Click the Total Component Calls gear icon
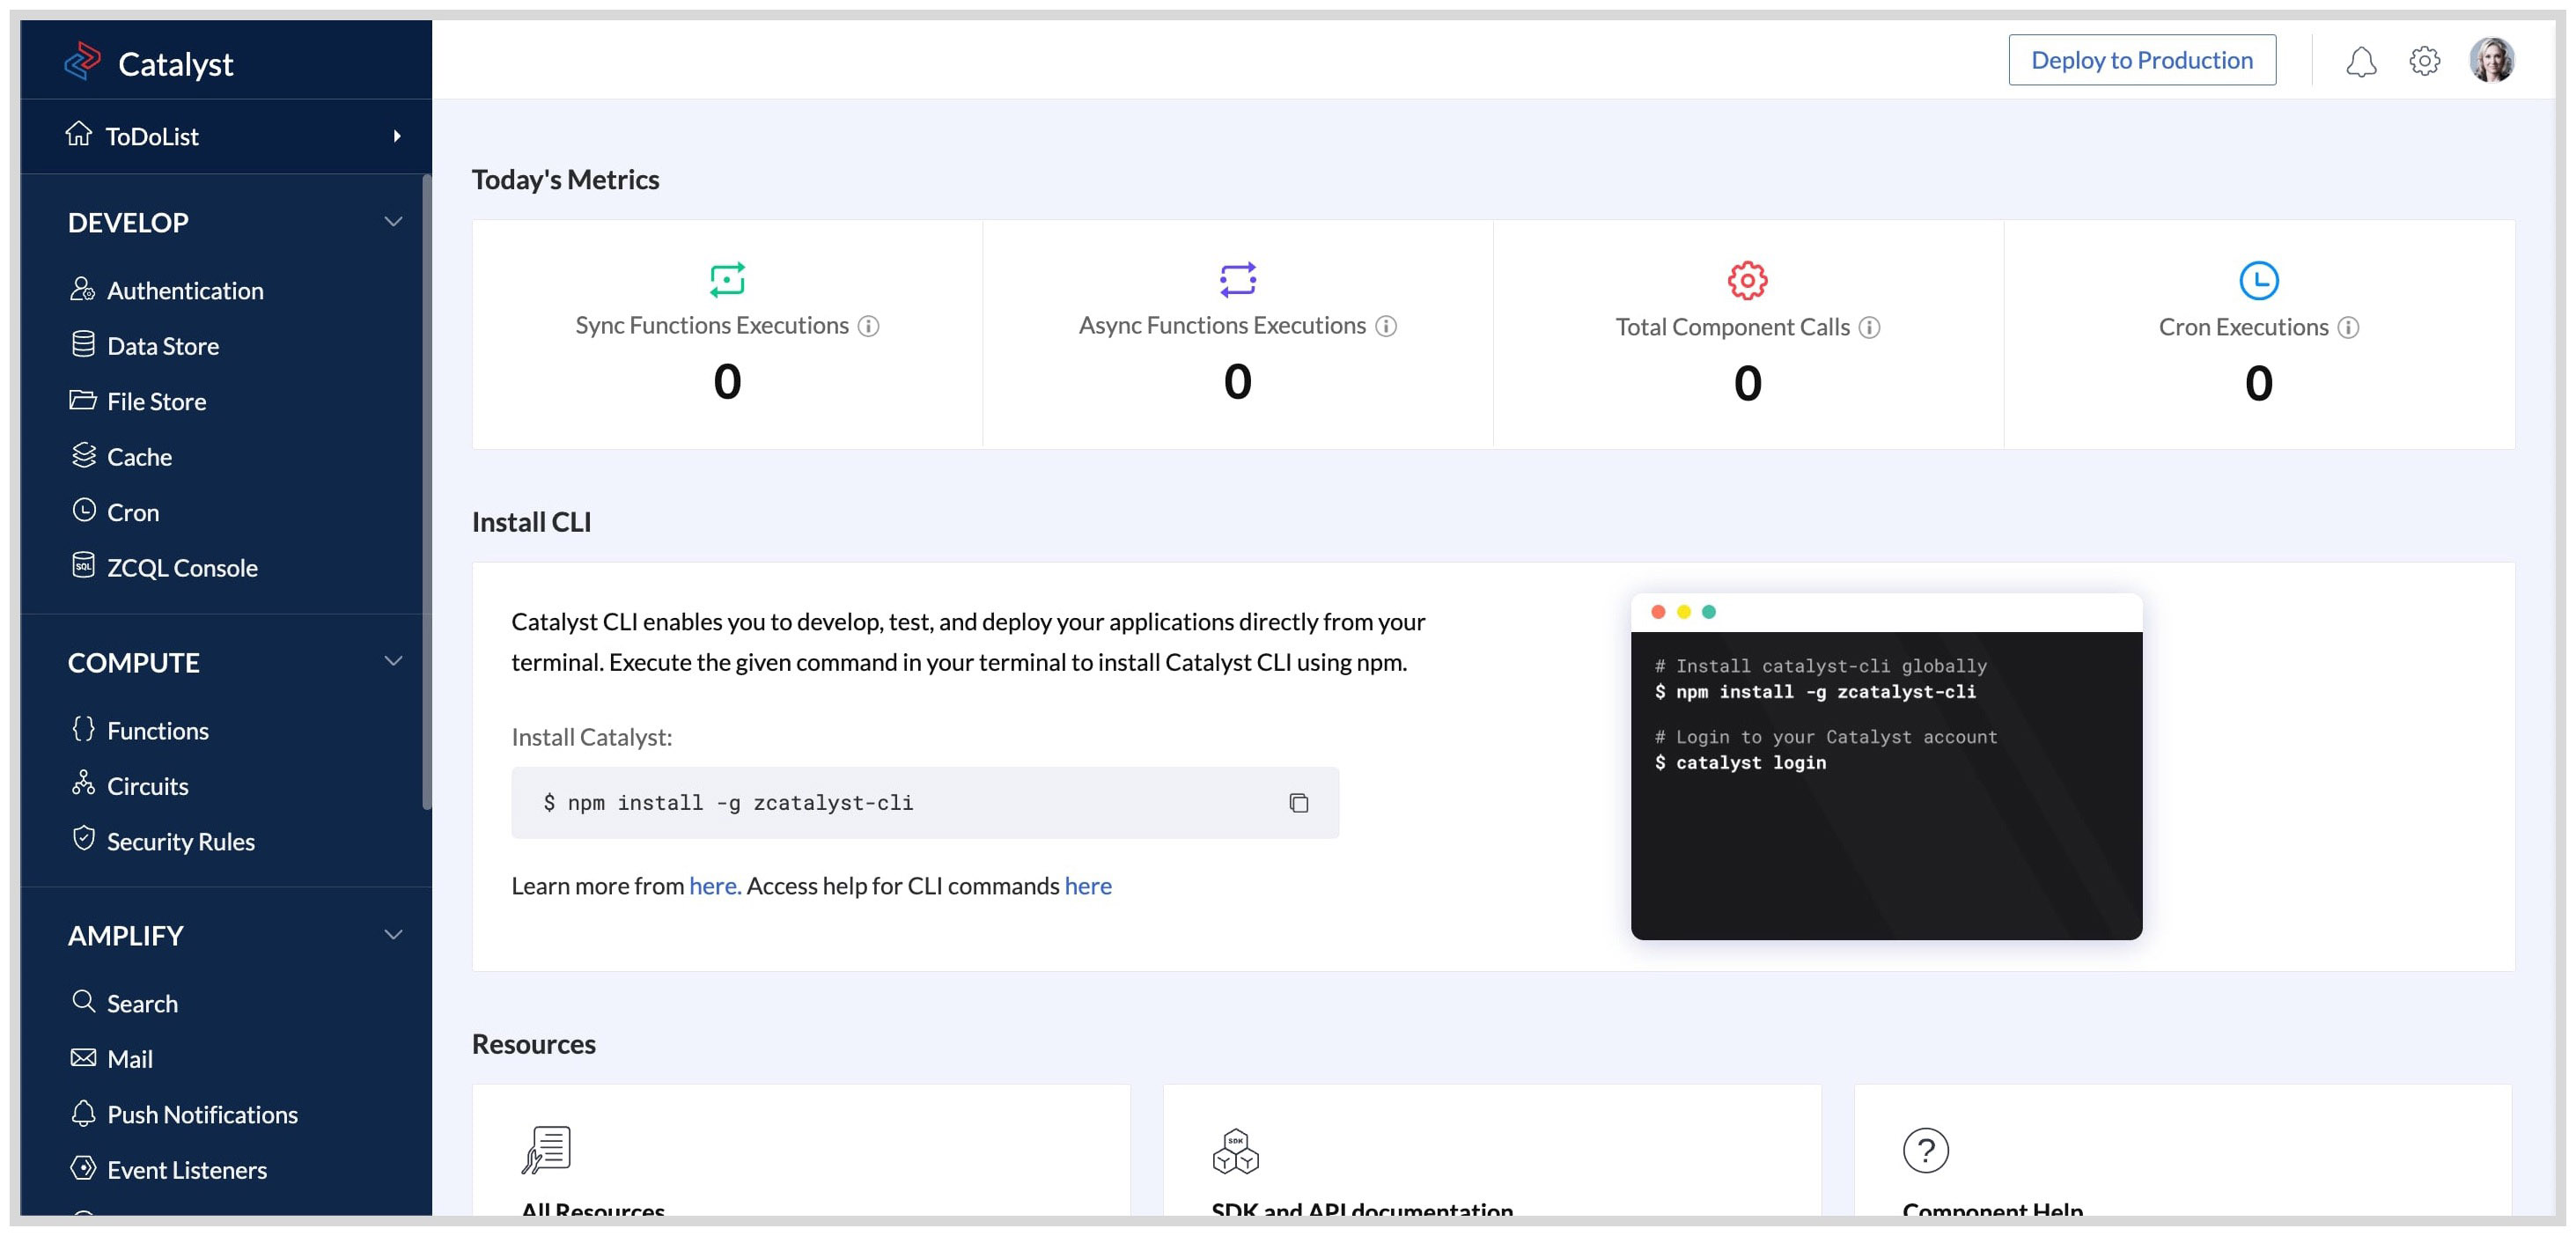 point(1747,280)
